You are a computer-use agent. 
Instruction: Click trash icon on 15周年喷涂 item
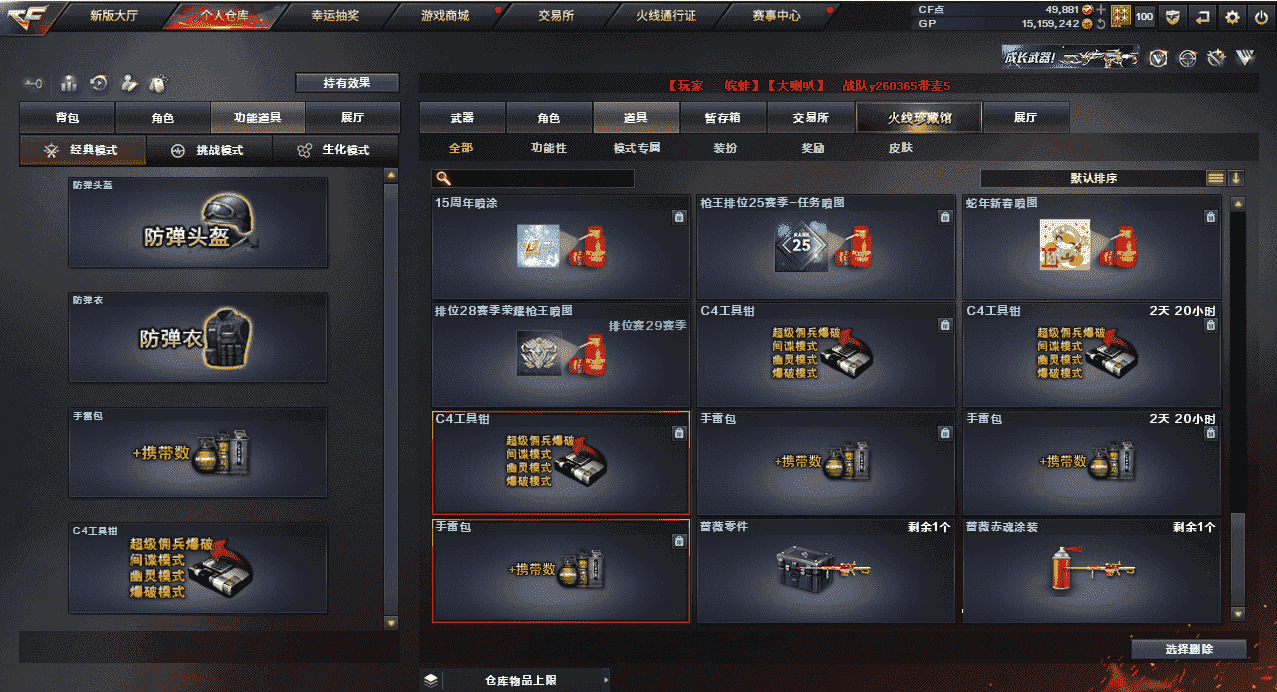pyautogui.click(x=679, y=216)
